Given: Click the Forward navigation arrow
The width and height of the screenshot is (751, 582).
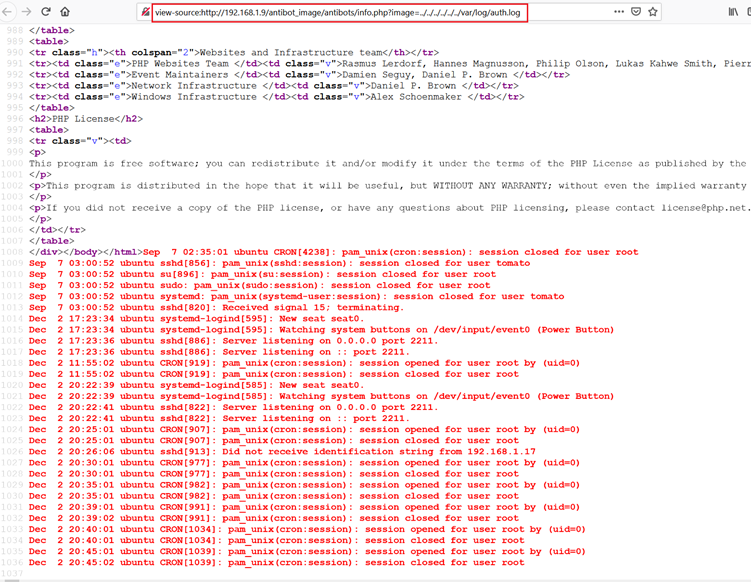Looking at the screenshot, I should (x=25, y=12).
